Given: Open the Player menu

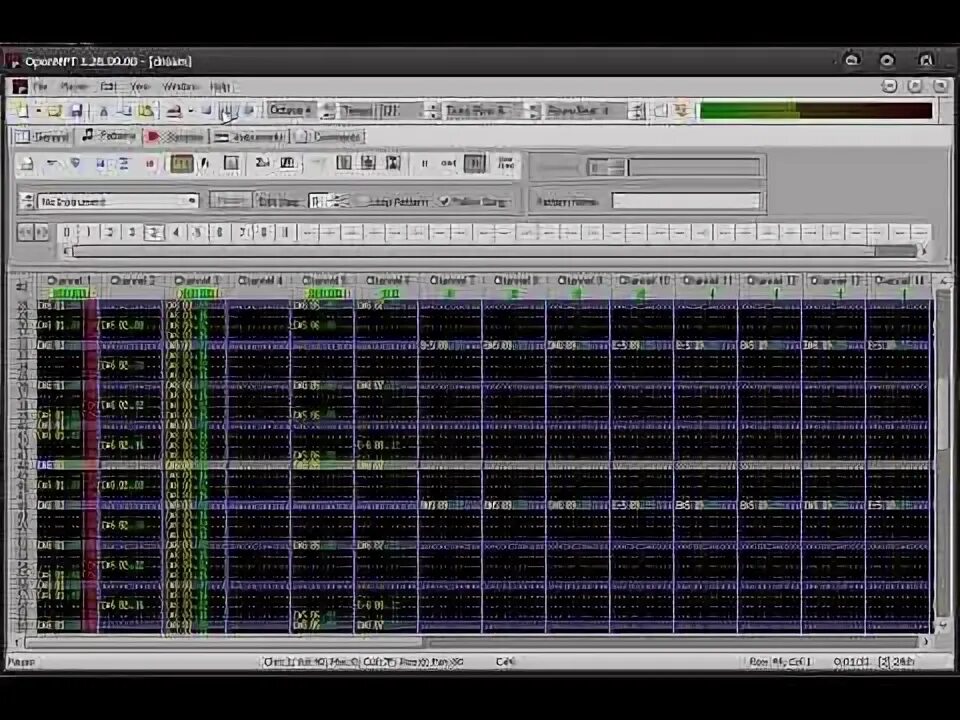Looking at the screenshot, I should click(75, 88).
